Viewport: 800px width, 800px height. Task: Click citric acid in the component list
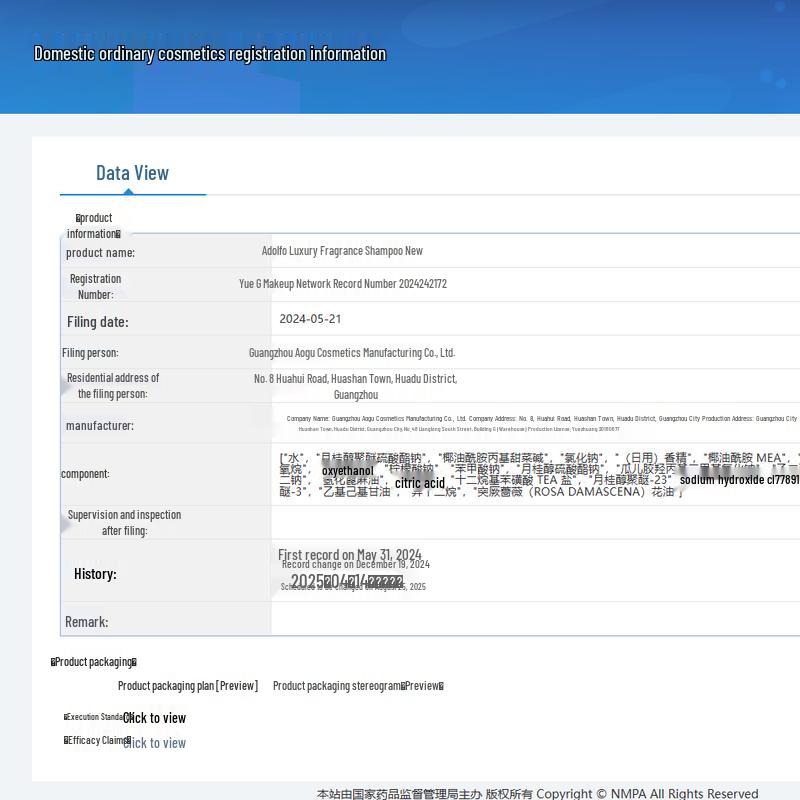[x=420, y=483]
